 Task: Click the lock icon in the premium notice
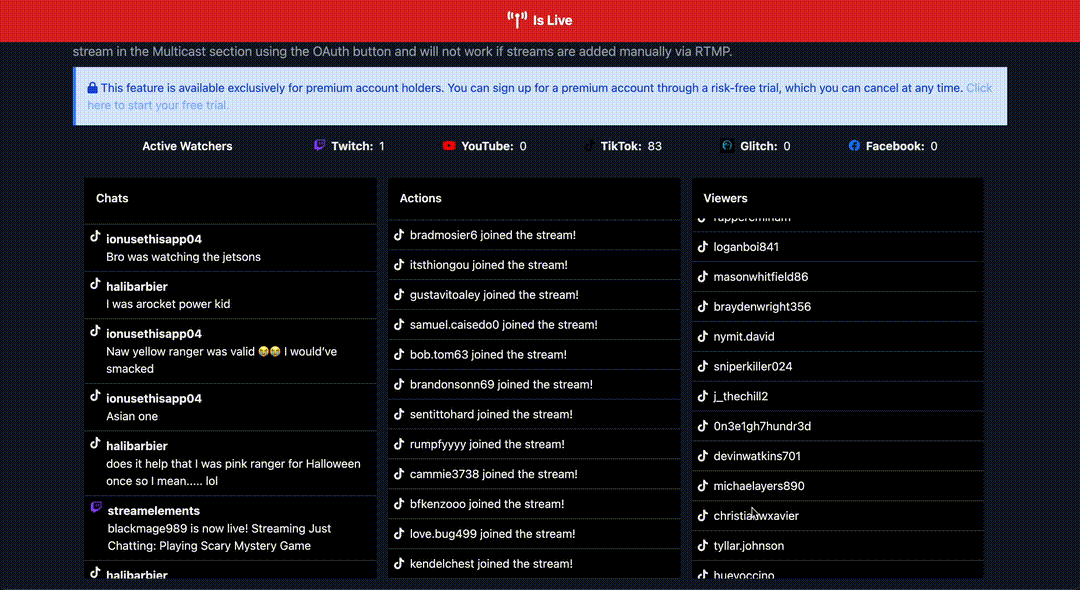click(x=92, y=88)
